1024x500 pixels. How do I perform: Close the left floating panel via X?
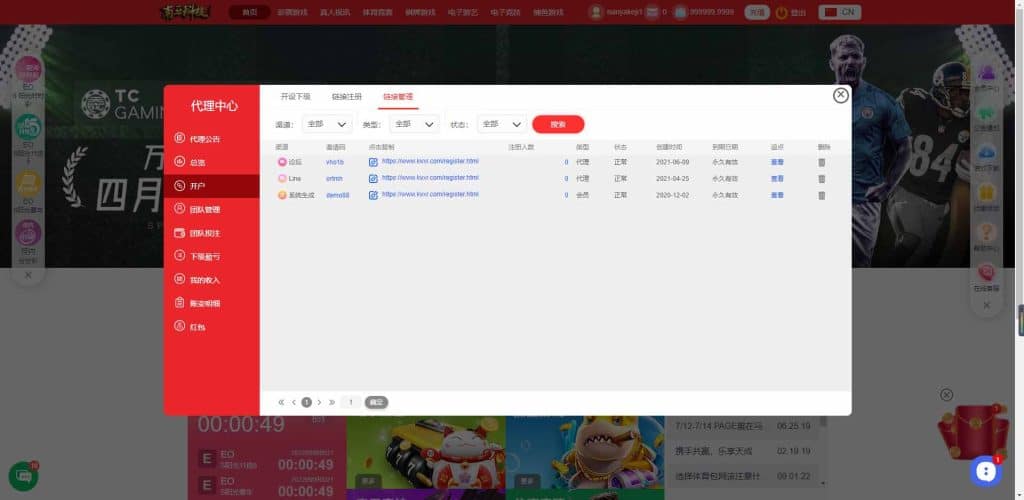28,275
